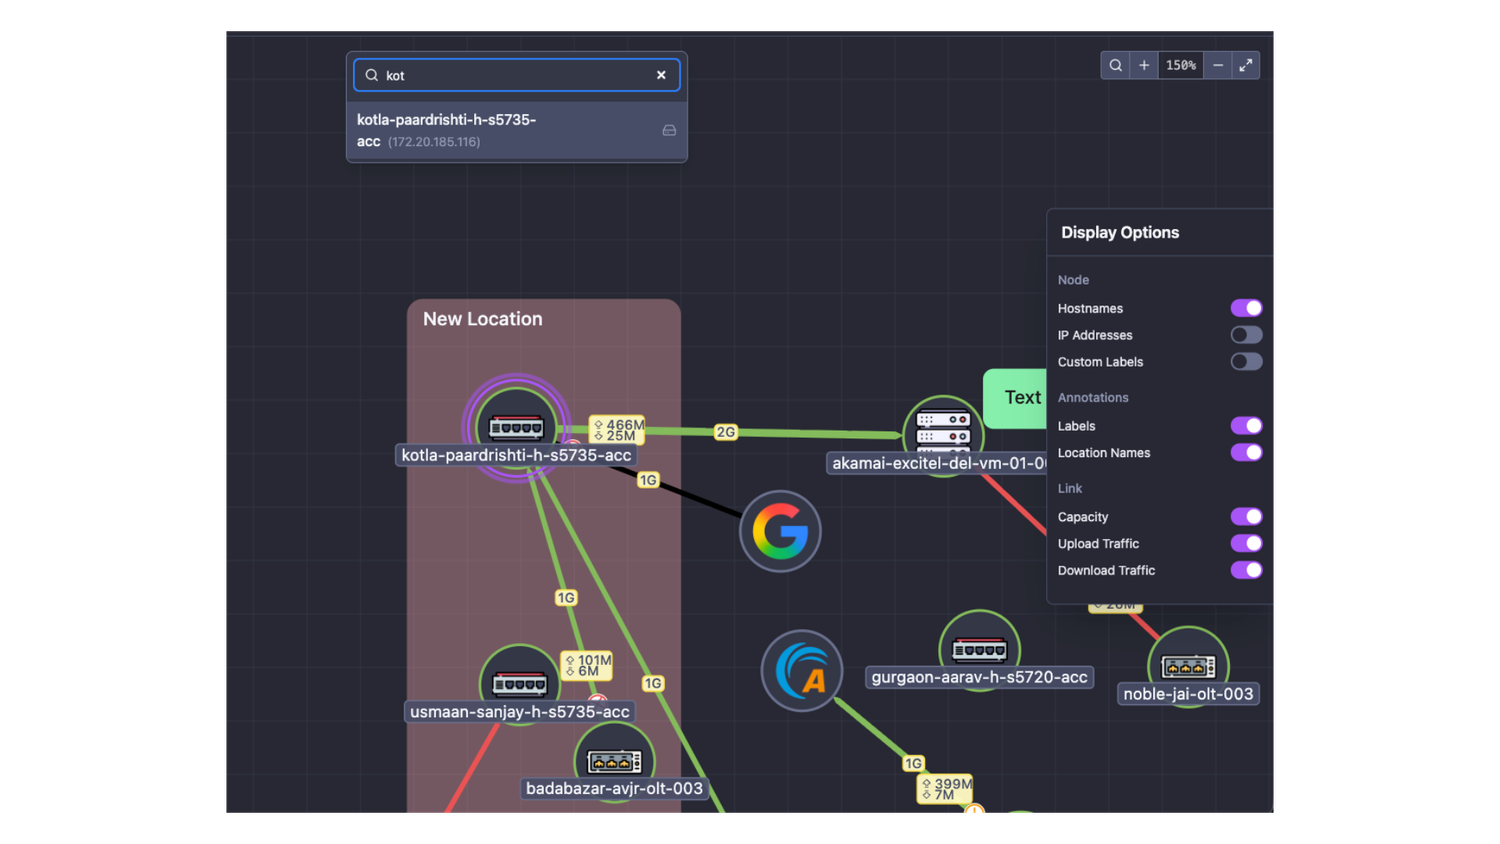Toggle the Hostnames switch
The width and height of the screenshot is (1500, 844).
[1246, 308]
